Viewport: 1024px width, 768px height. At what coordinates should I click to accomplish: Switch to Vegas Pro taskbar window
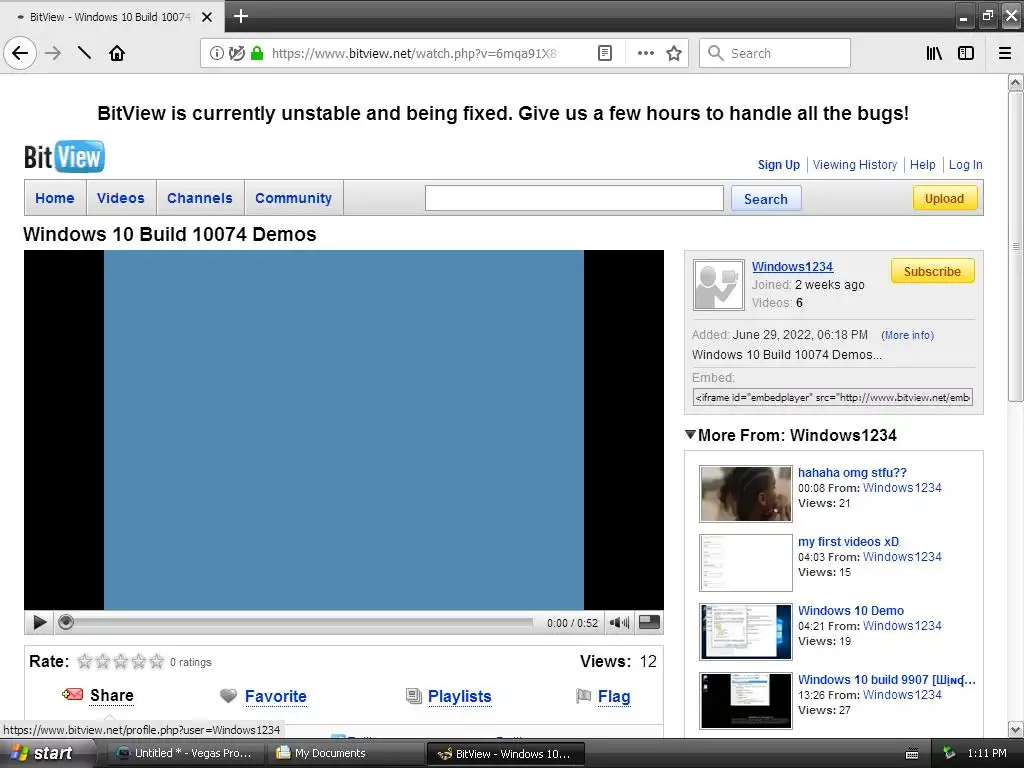pos(184,753)
